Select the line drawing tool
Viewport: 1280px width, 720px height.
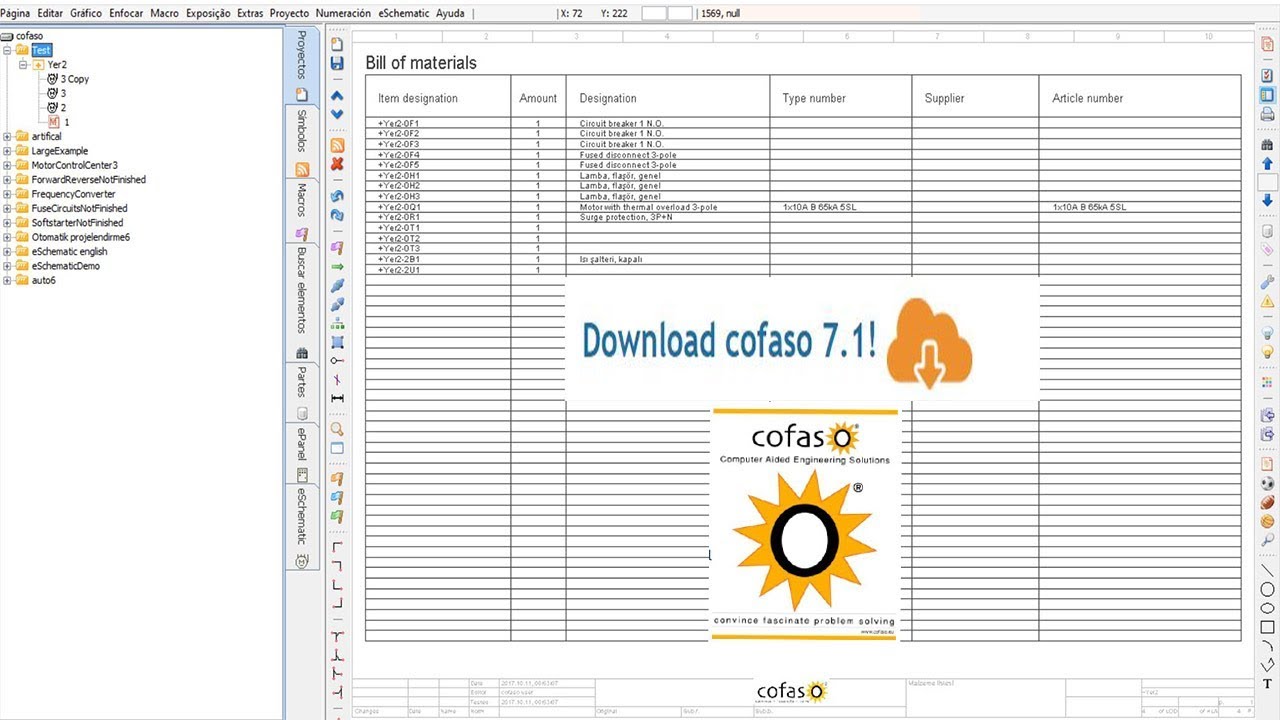1267,571
